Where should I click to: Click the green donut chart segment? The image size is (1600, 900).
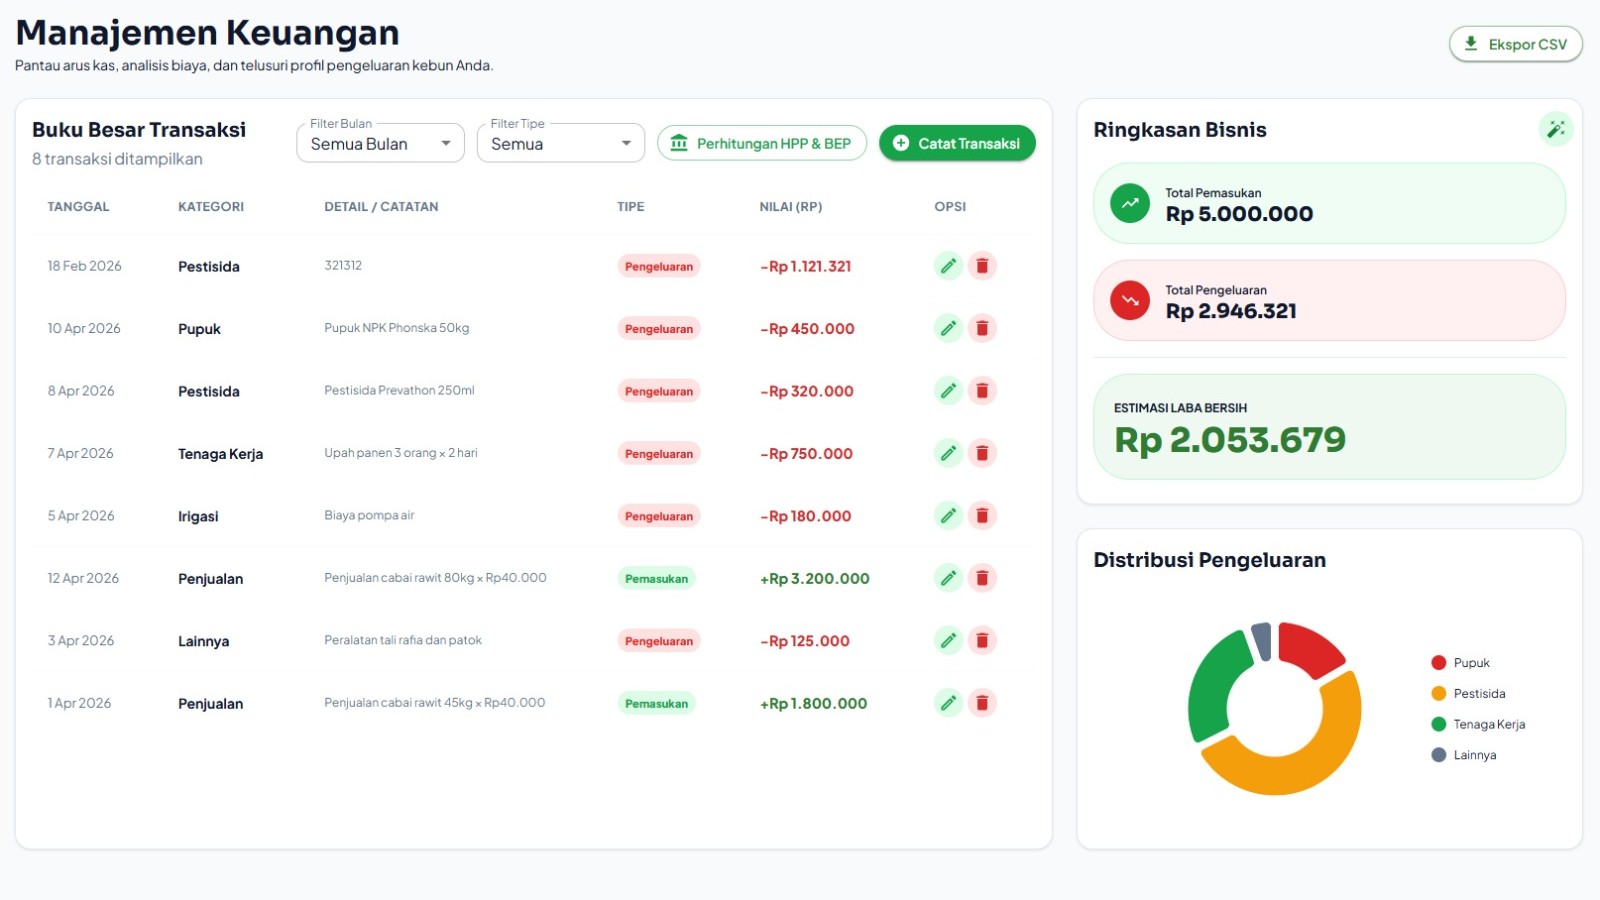(1208, 690)
